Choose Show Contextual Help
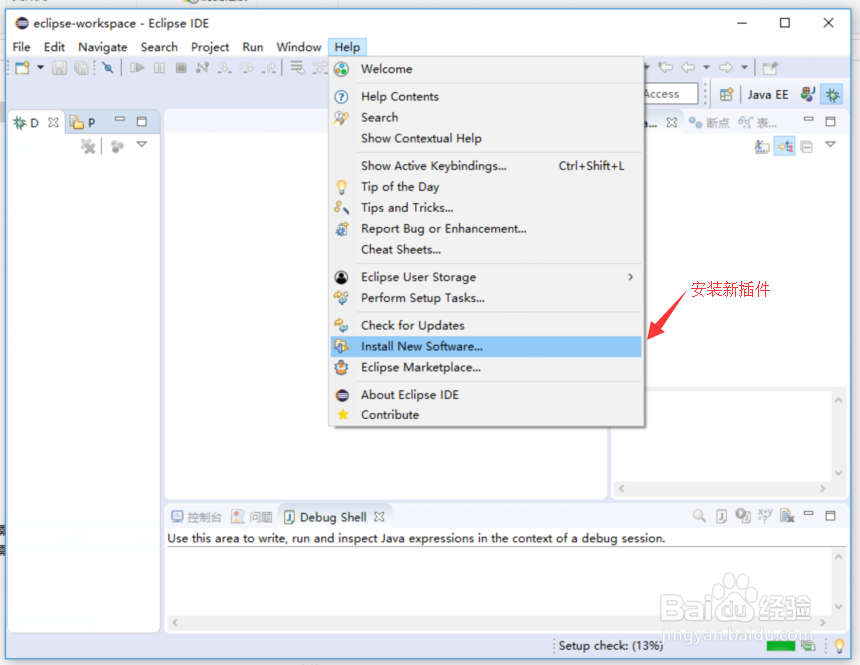This screenshot has width=860, height=665. tap(486, 138)
